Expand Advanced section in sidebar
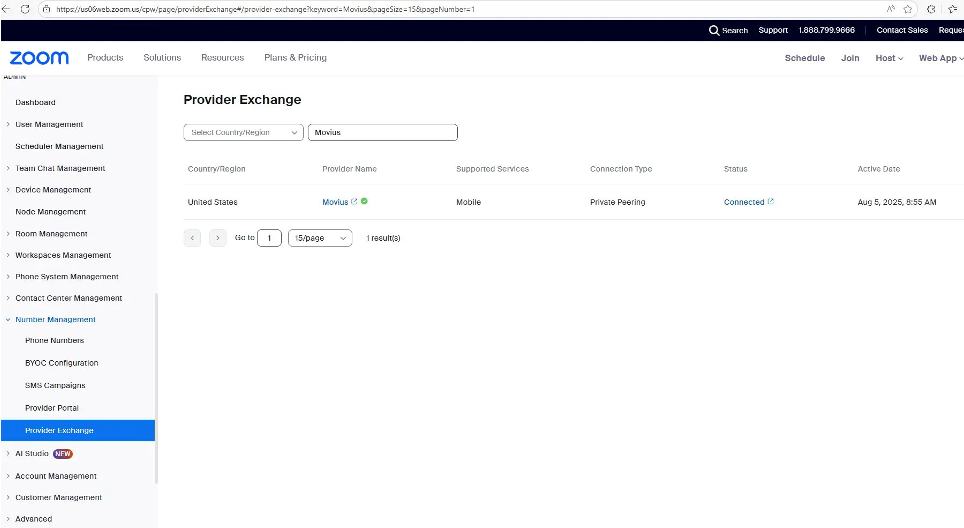 [8, 519]
